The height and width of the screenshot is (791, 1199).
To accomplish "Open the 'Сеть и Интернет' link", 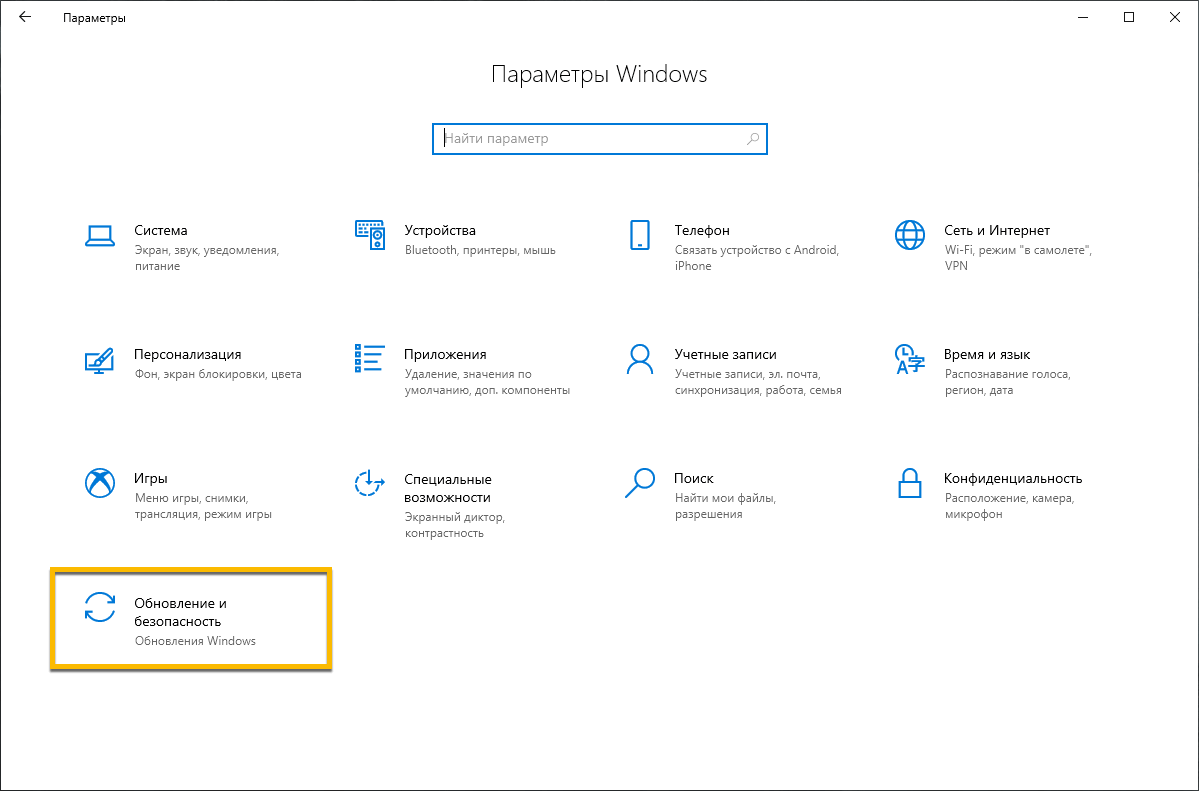I will coord(996,230).
